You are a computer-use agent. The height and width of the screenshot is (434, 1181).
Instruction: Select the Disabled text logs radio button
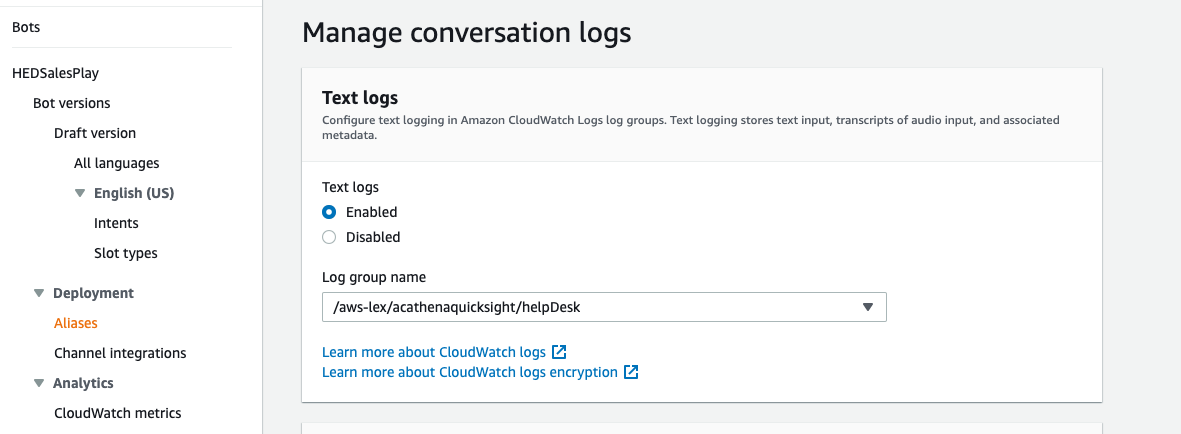coord(329,237)
